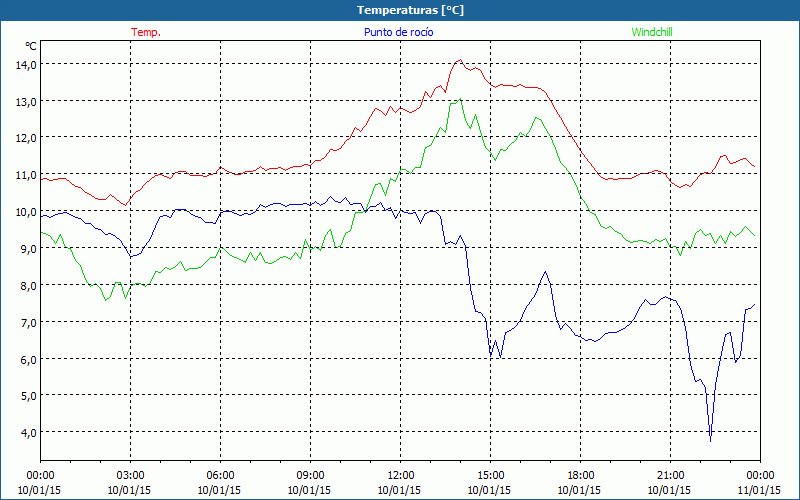Viewport: 800px width, 500px height.
Task: Click the red temperature peak near 14:00
Action: (x=460, y=60)
